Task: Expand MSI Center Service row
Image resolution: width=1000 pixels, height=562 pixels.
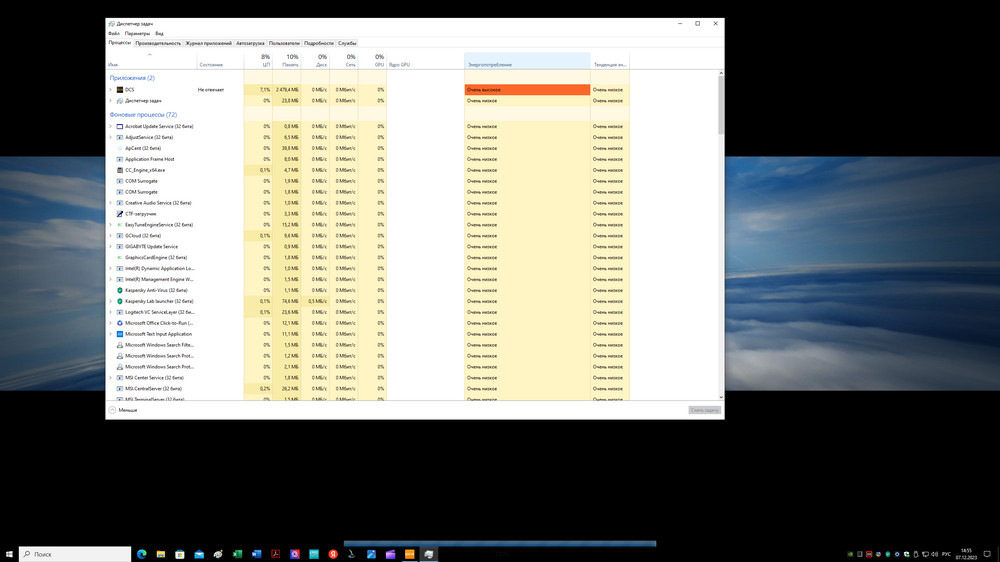Action: 110,378
